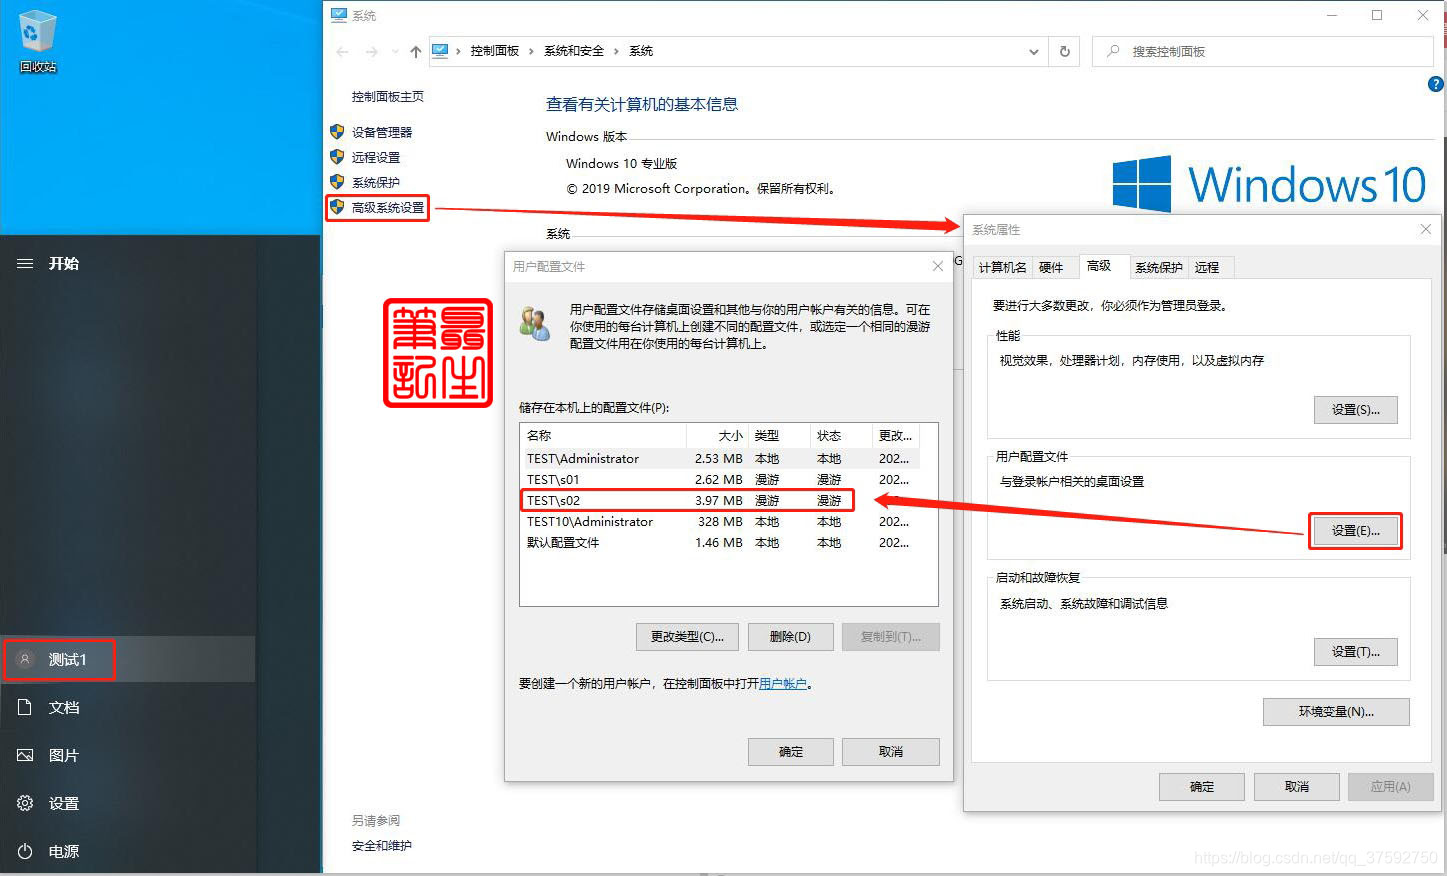1447x876 pixels.
Task: Sort profiles by 类型 column header
Action: (x=779, y=436)
